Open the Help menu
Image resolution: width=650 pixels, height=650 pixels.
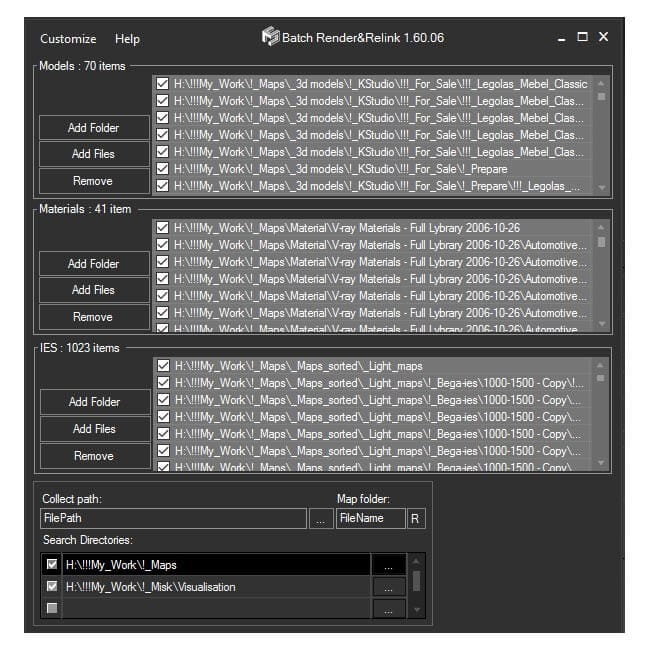coord(127,39)
